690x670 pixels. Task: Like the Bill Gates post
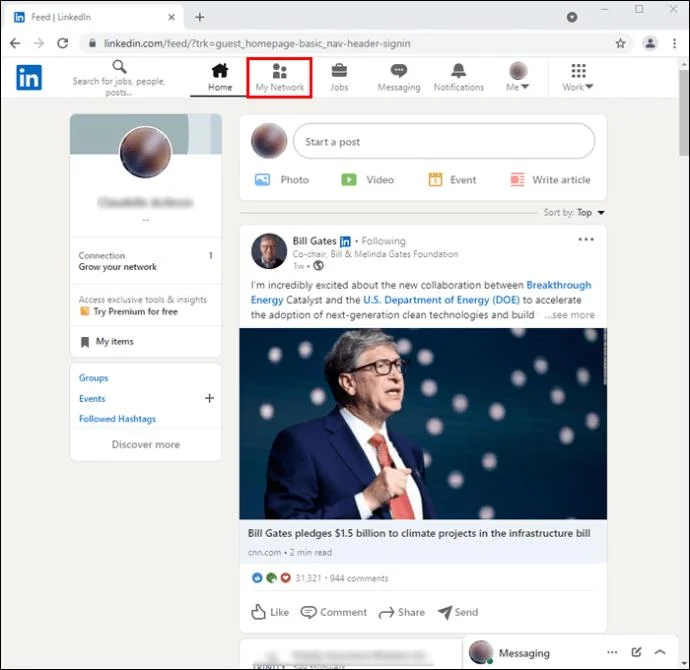[x=270, y=612]
